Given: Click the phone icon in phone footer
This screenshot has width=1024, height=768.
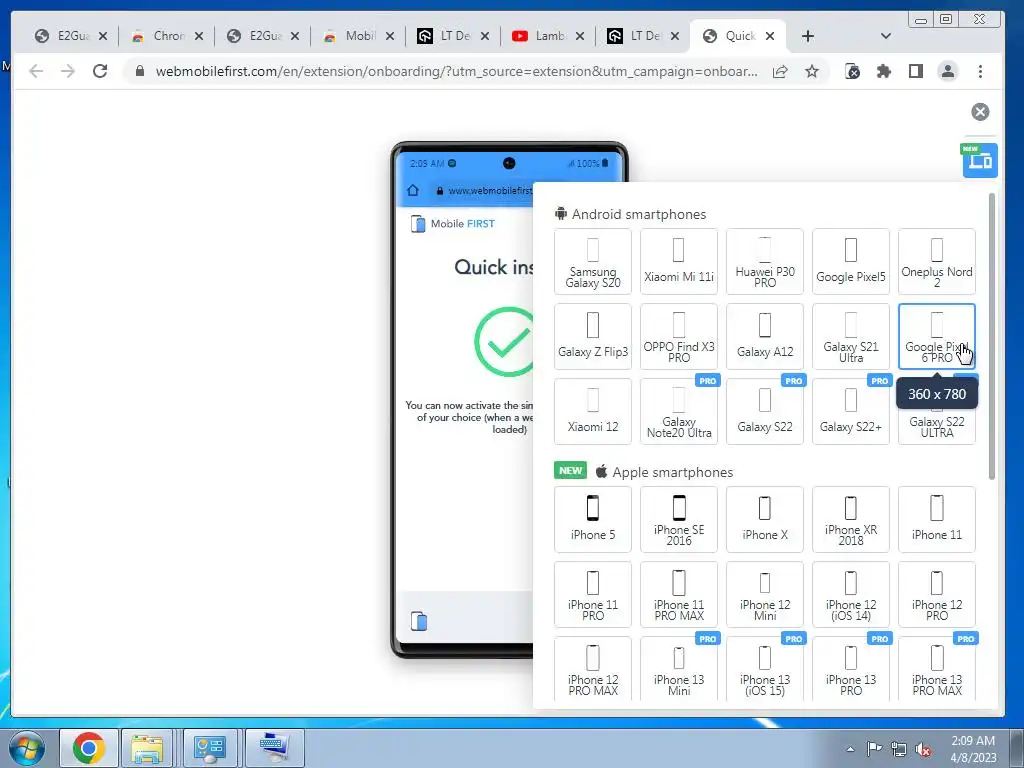Looking at the screenshot, I should click(x=419, y=621).
